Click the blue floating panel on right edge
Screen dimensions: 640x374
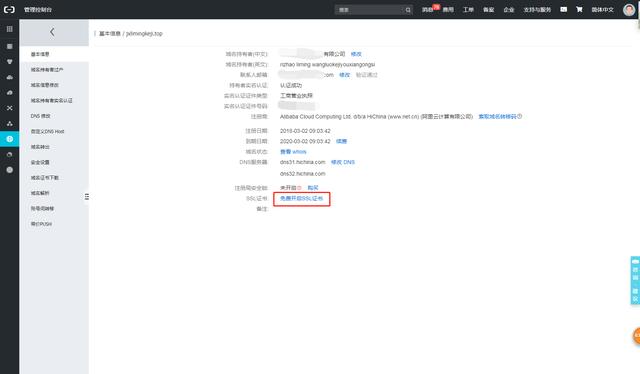coord(635,280)
